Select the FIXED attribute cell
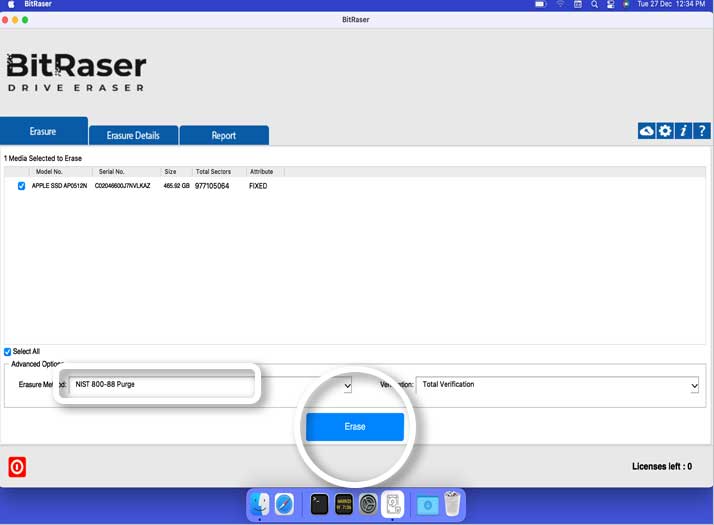Screen dimensions: 714x525 click(x=258, y=186)
